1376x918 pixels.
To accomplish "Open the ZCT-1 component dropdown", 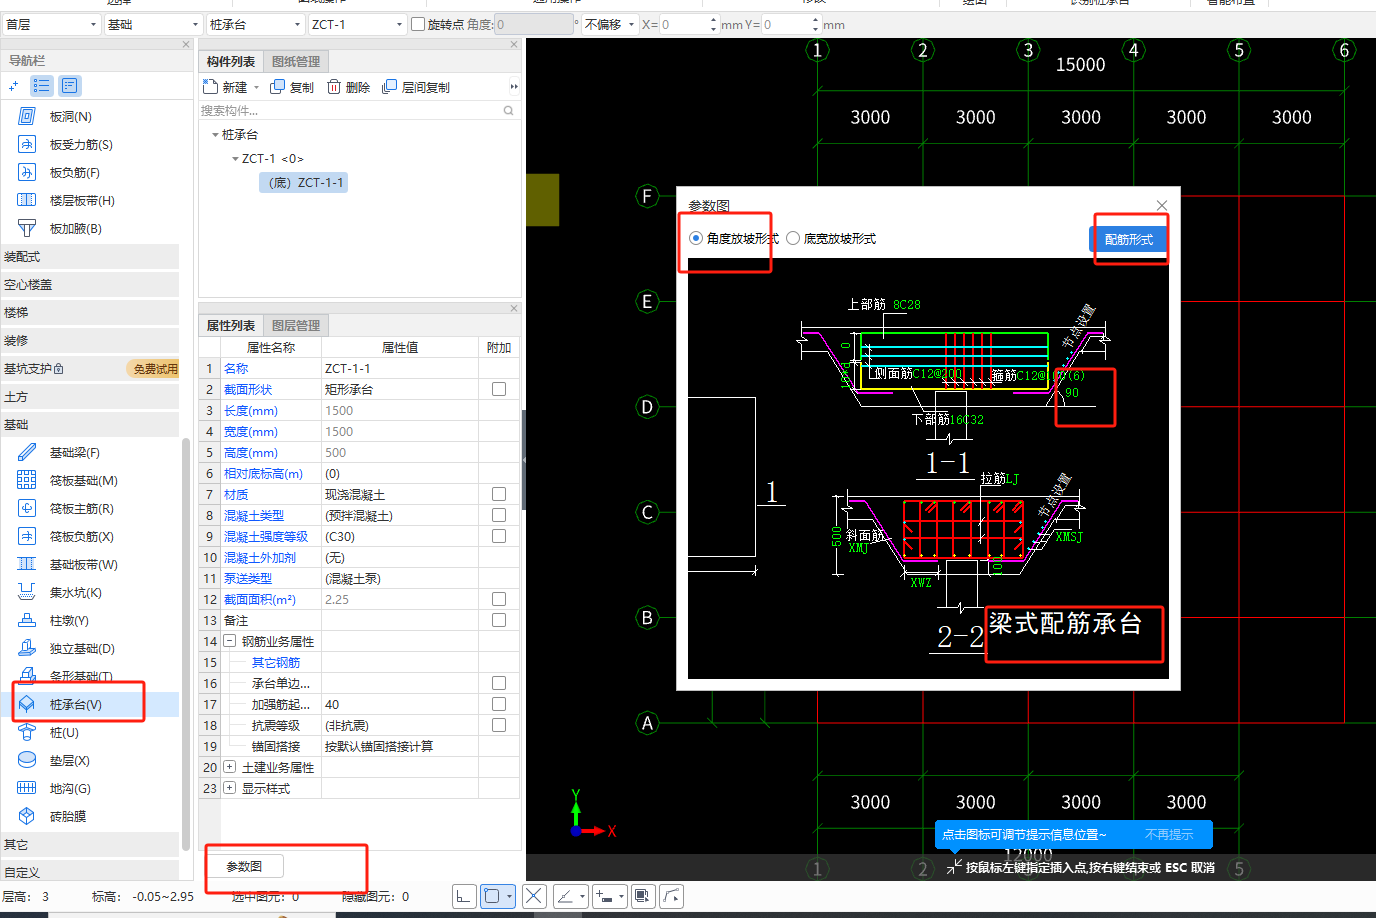I will [357, 24].
